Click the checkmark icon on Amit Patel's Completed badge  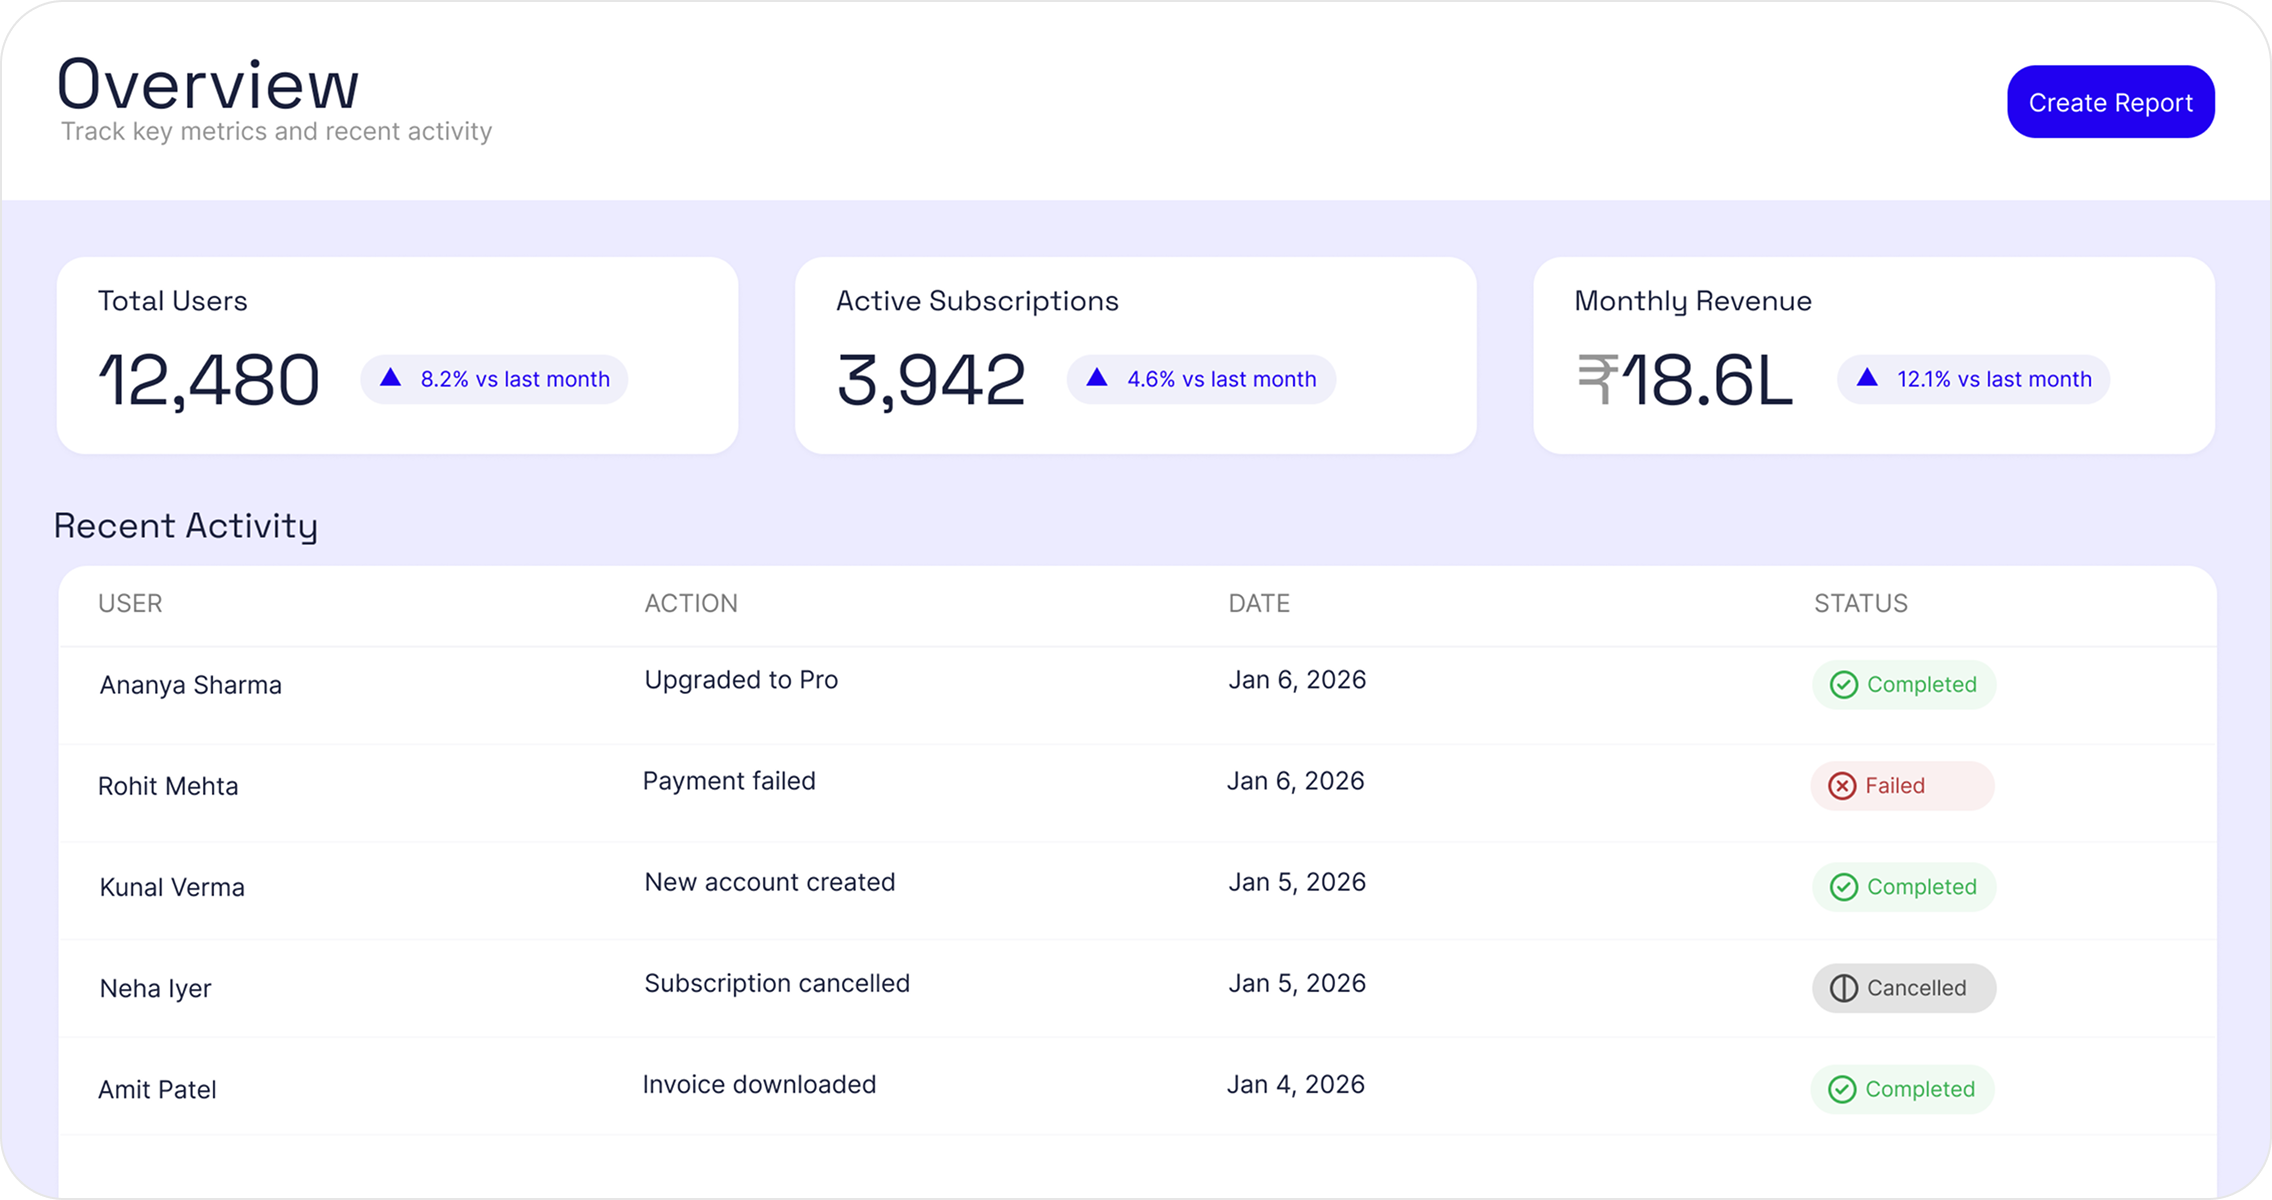coord(1843,1089)
